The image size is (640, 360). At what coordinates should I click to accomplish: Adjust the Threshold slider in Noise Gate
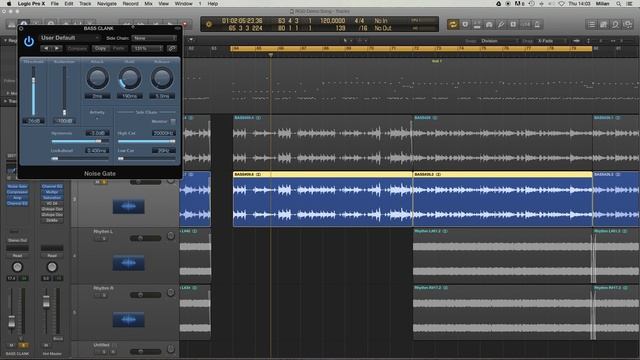(33, 91)
